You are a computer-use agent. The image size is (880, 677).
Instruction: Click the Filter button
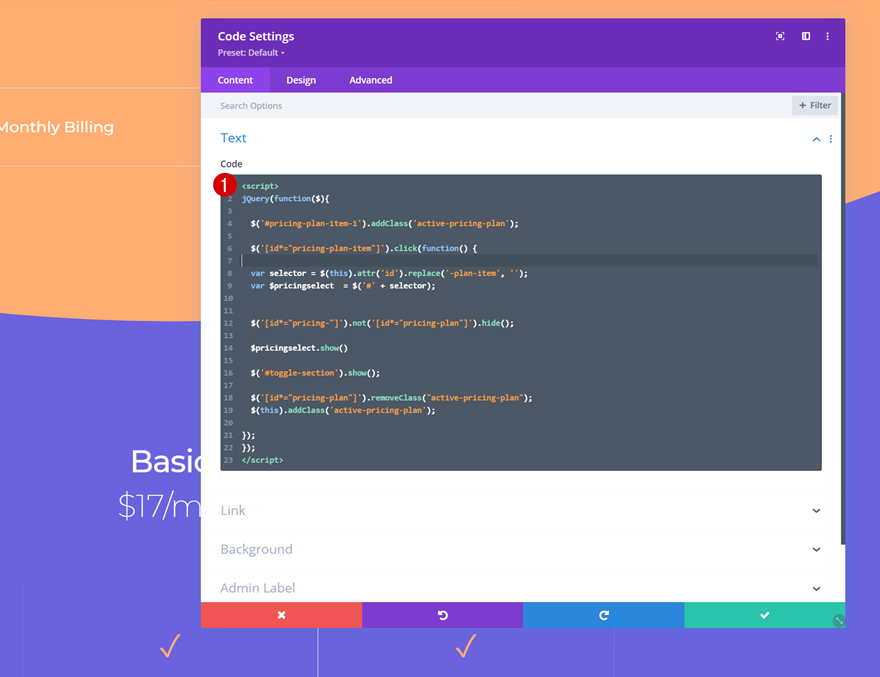(x=814, y=106)
